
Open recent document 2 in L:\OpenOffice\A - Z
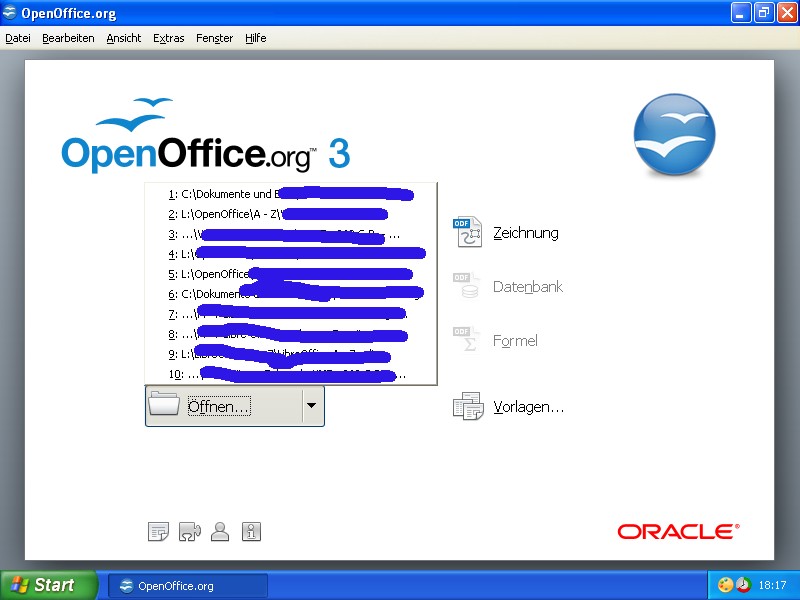point(291,214)
